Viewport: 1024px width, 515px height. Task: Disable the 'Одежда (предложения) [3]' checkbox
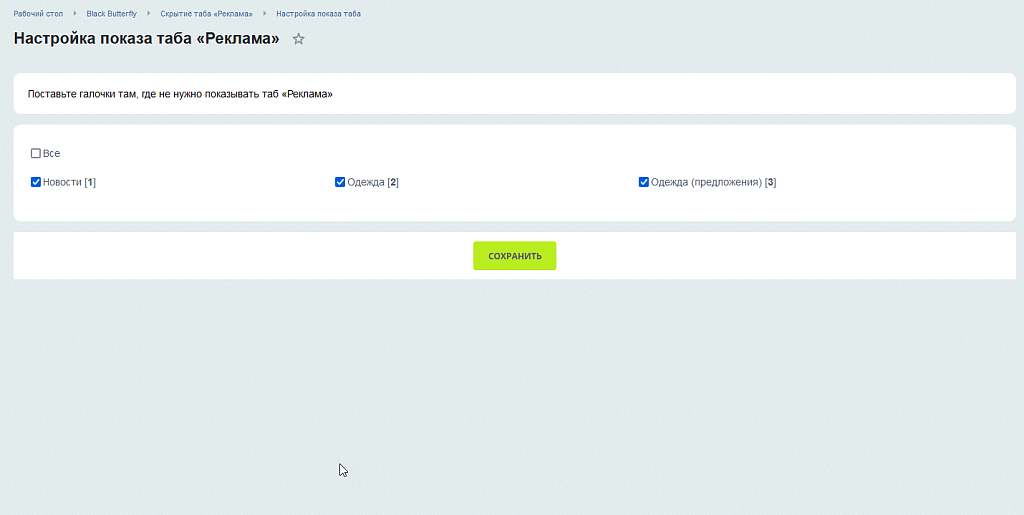(644, 182)
